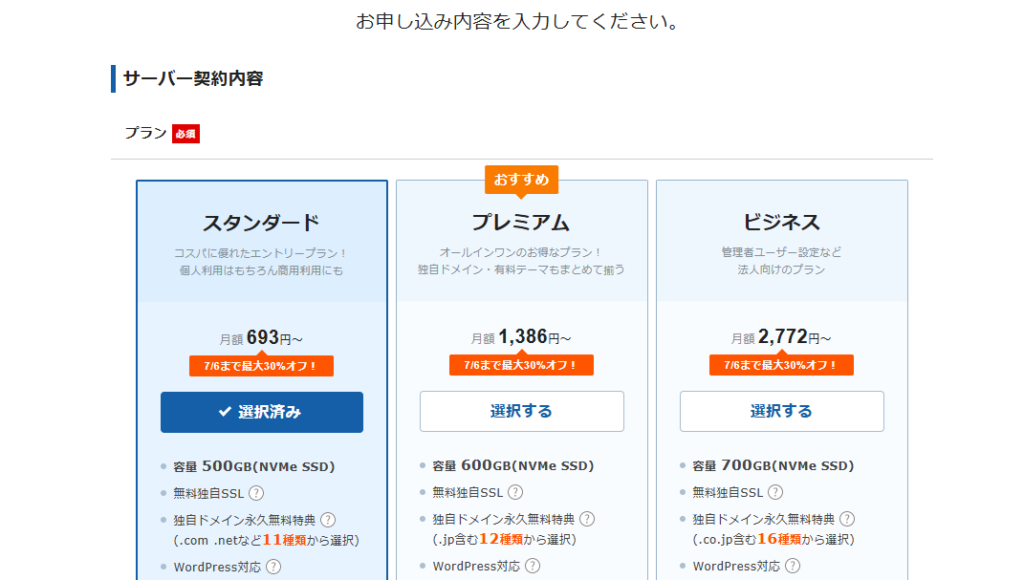1024x580 pixels.
Task: Click the おすすめ badge on プレミアム
Action: tap(521, 180)
